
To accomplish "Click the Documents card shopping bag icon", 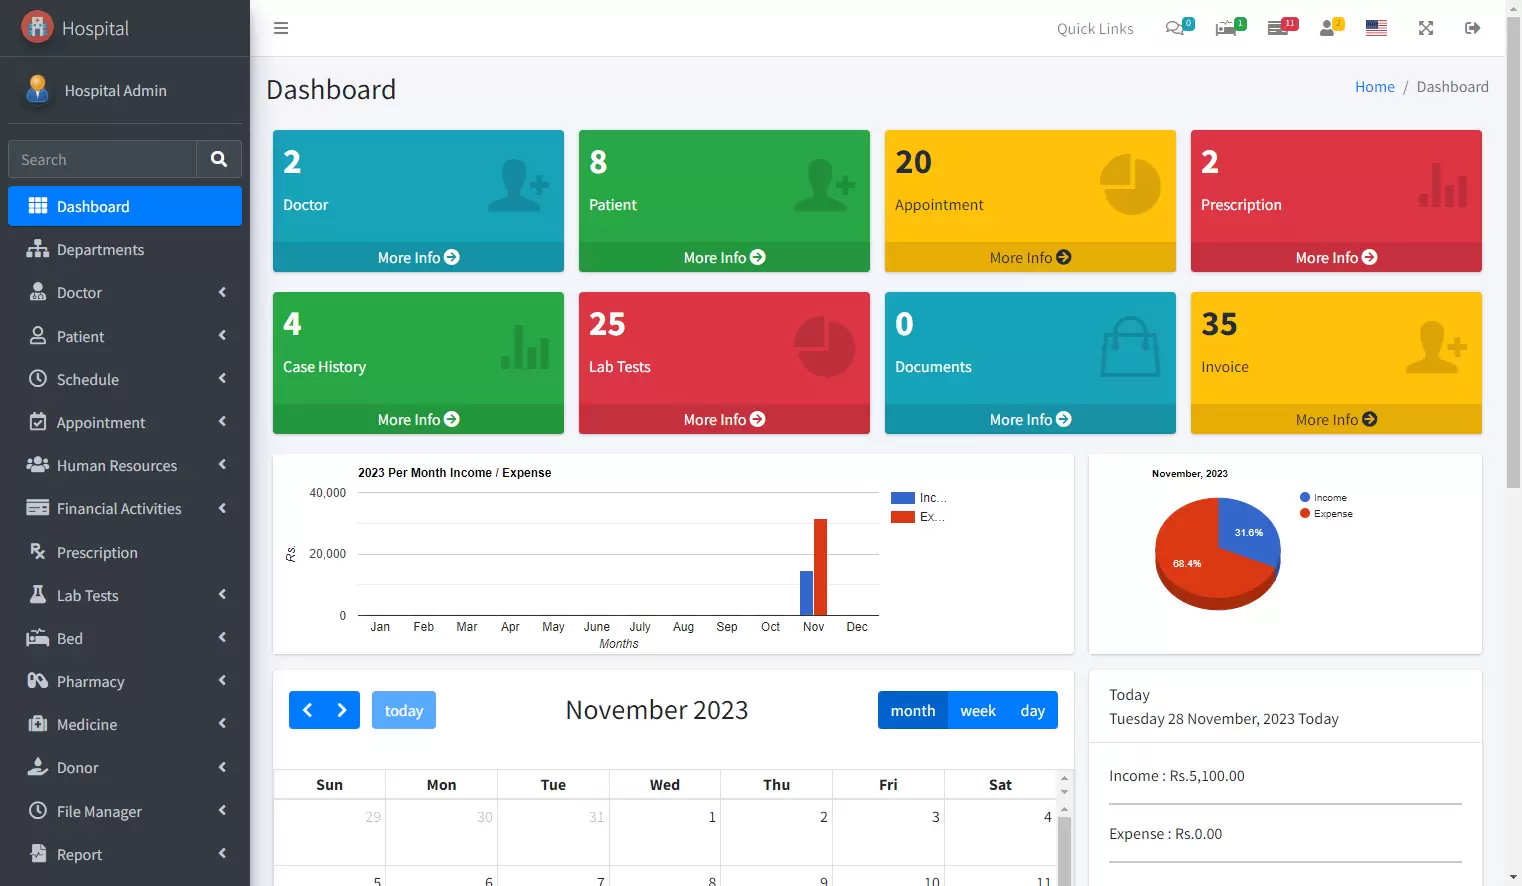I will pos(1130,346).
